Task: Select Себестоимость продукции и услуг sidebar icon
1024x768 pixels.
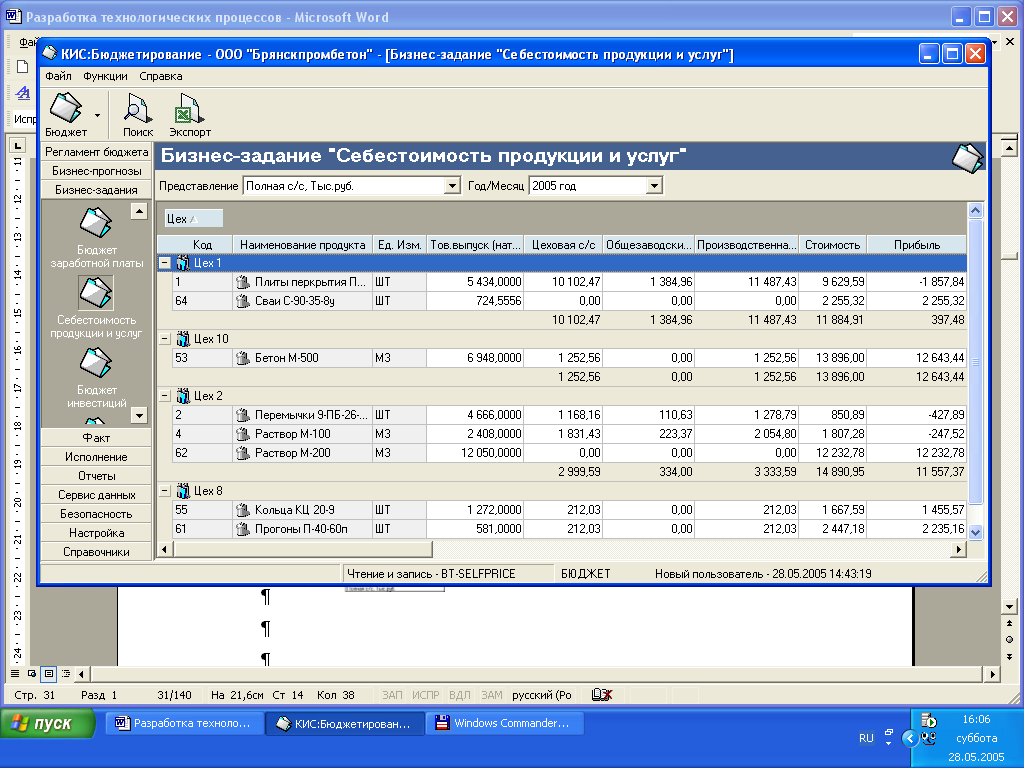Action: click(96, 292)
